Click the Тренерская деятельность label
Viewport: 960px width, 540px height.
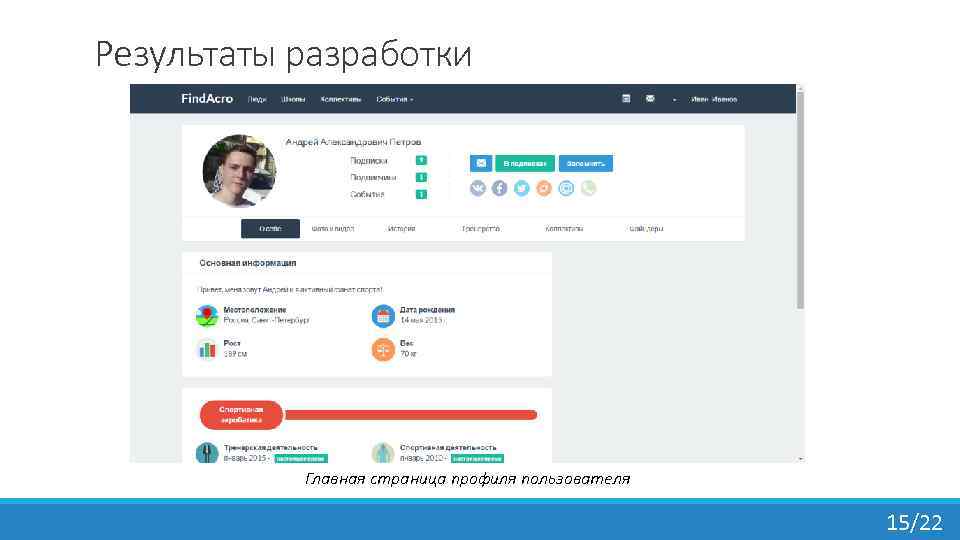pos(271,448)
